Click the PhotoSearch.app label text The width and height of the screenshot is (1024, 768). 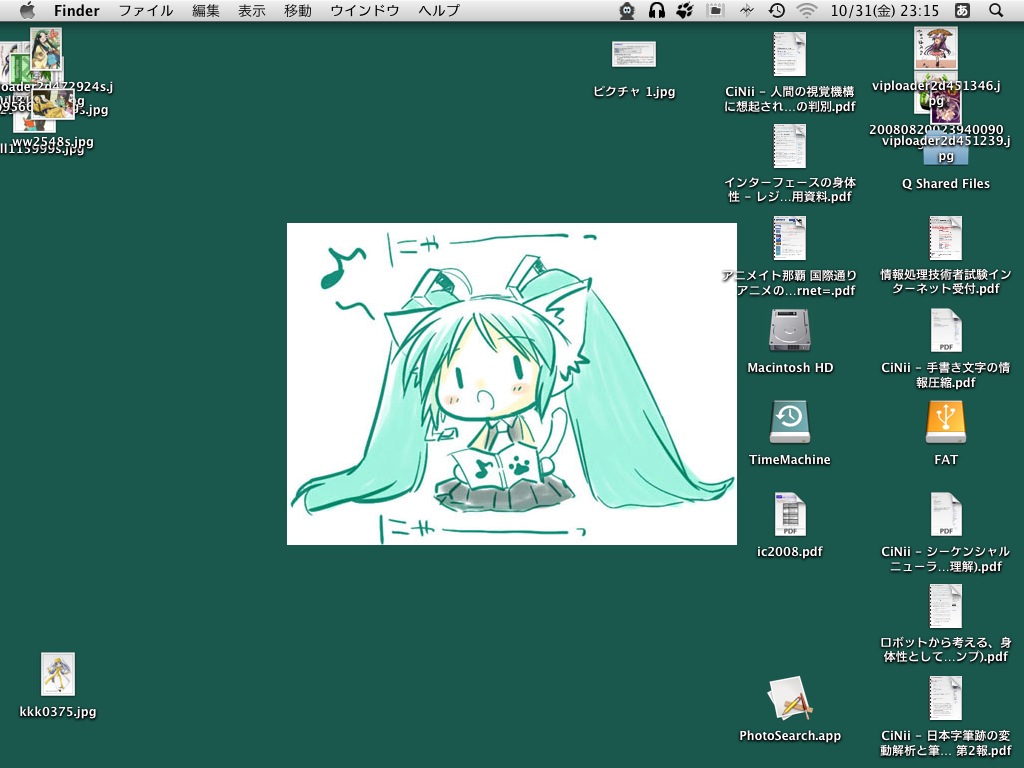790,736
